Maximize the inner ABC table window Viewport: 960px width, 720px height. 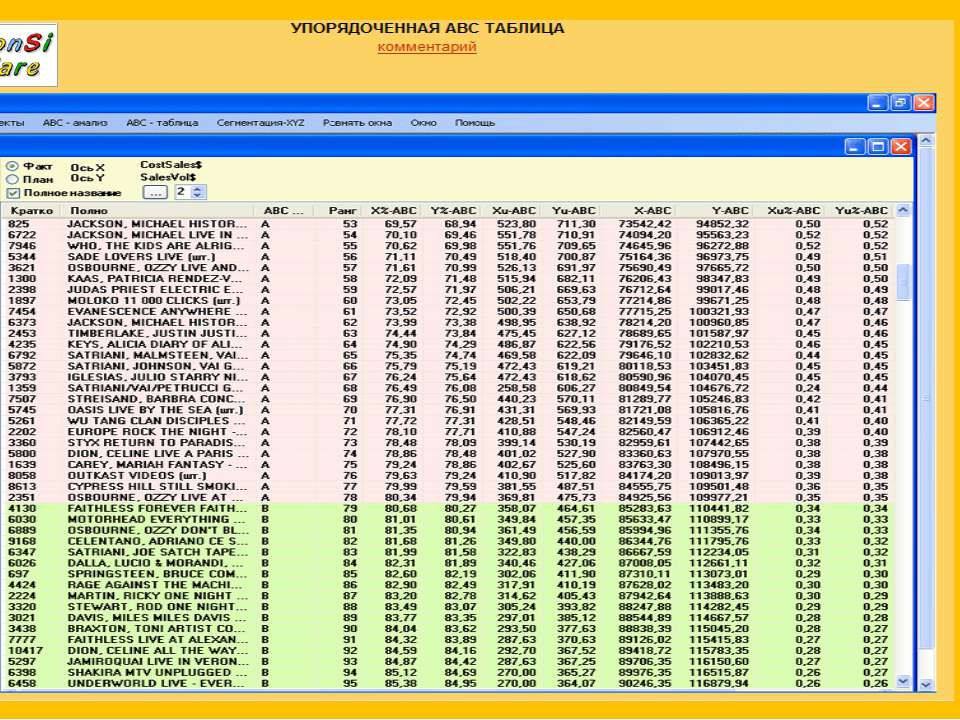[x=877, y=146]
